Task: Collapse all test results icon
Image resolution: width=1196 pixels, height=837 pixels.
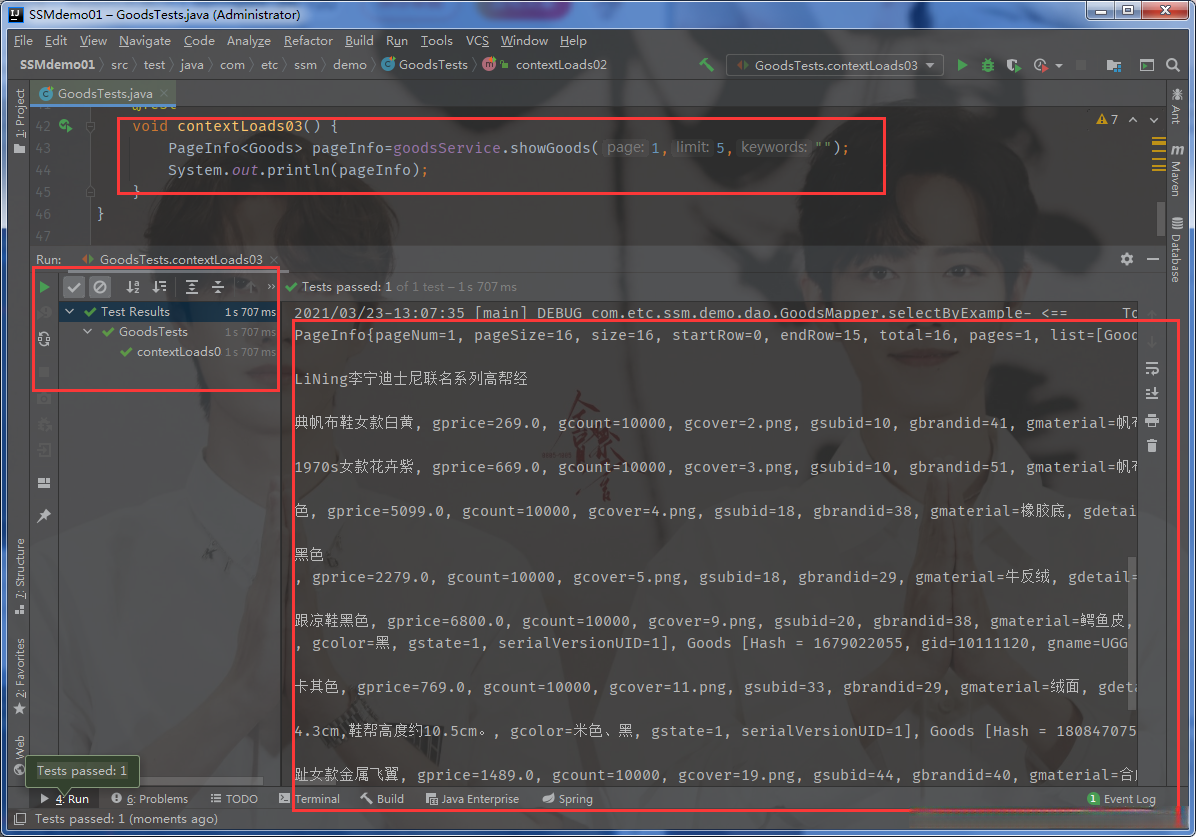Action: 218,287
